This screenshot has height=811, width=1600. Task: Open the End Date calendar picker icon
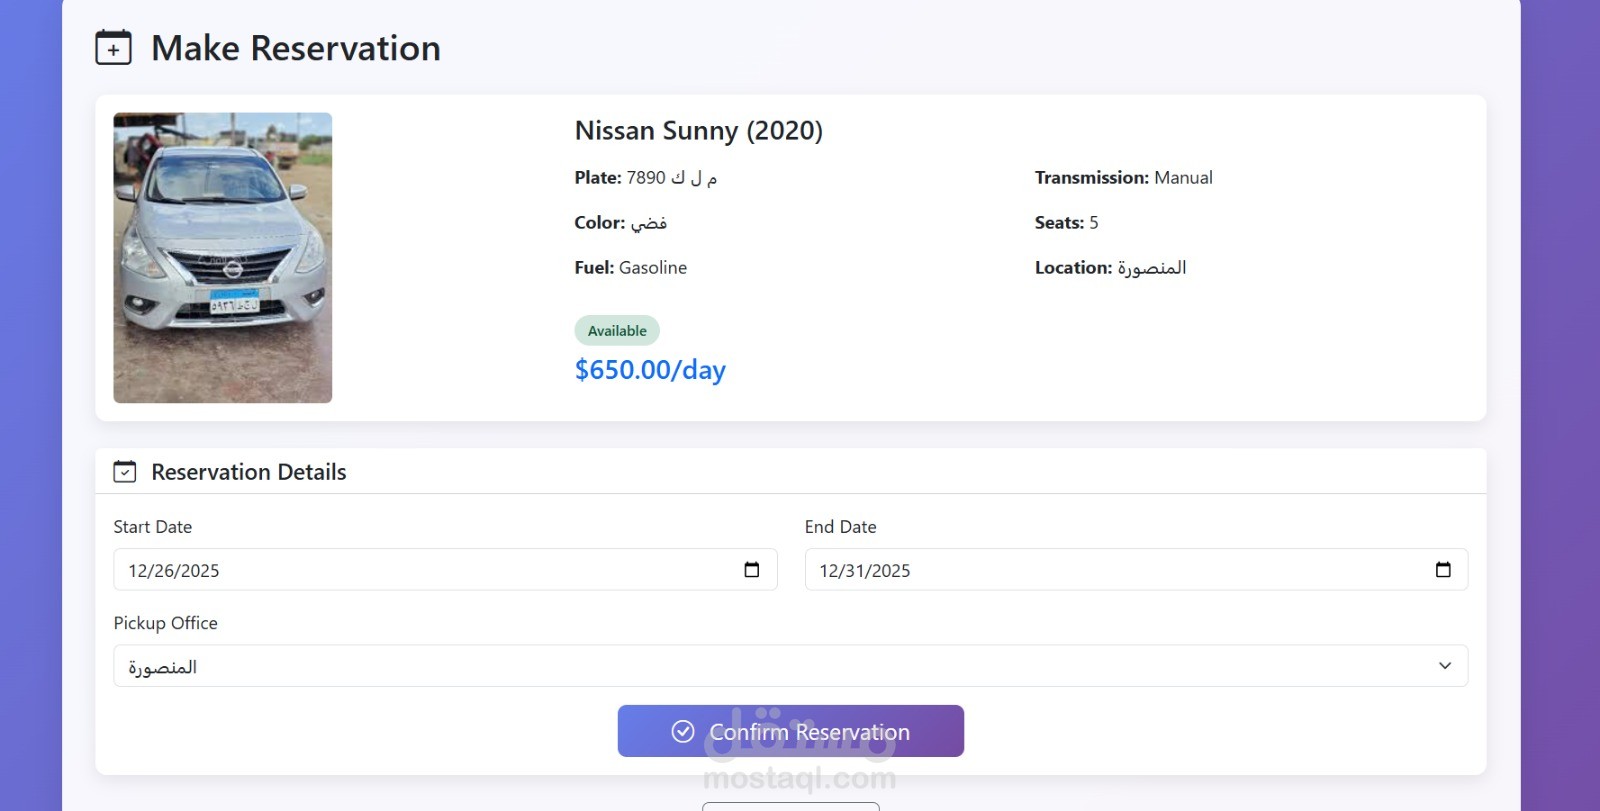tap(1443, 570)
